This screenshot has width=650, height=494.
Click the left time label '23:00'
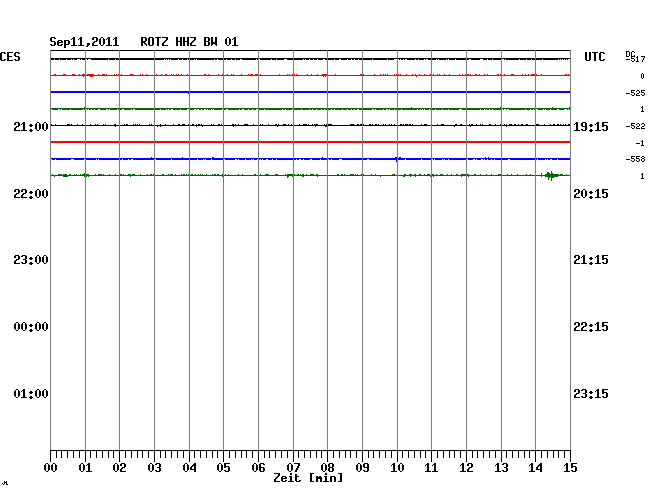point(31,260)
